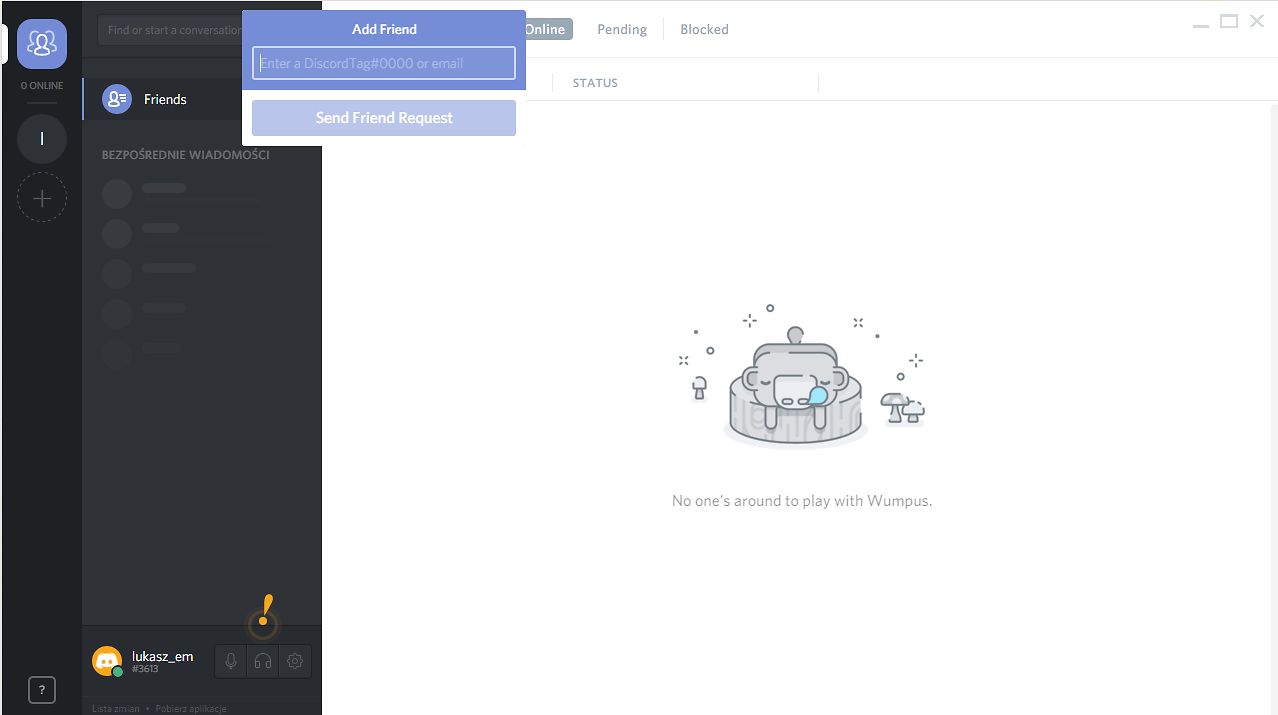
Task: Deafen with the headphones icon
Action: (x=263, y=661)
